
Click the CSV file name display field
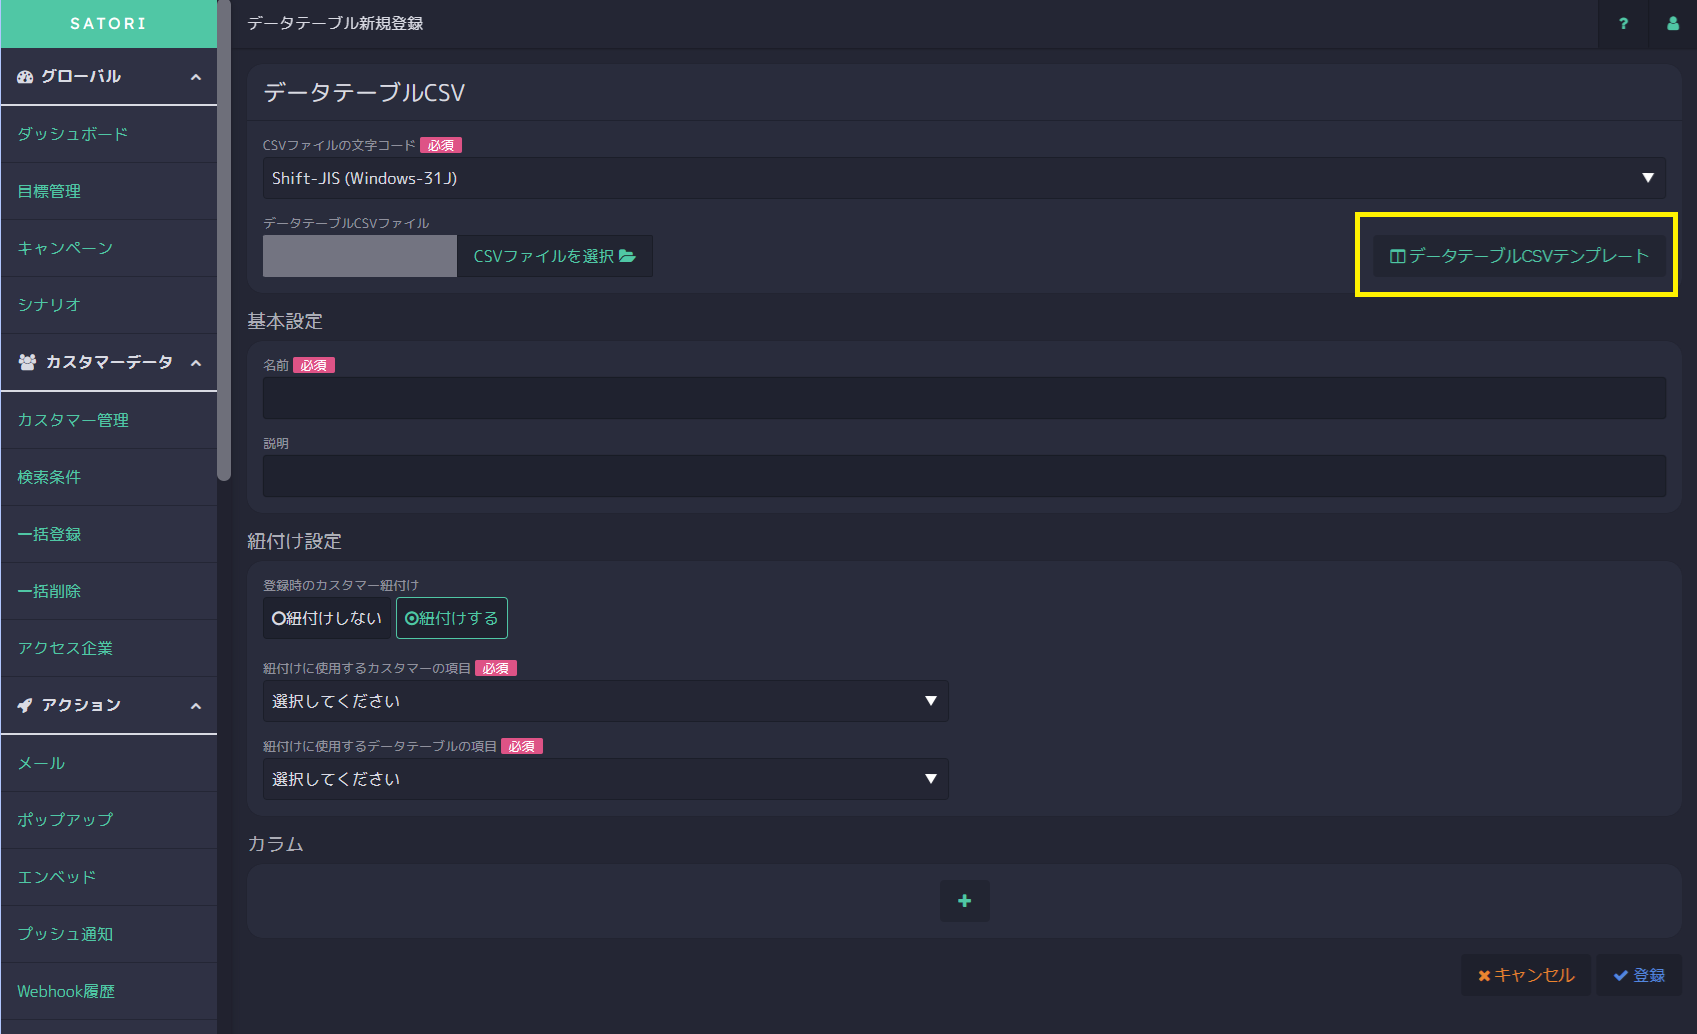tap(360, 256)
